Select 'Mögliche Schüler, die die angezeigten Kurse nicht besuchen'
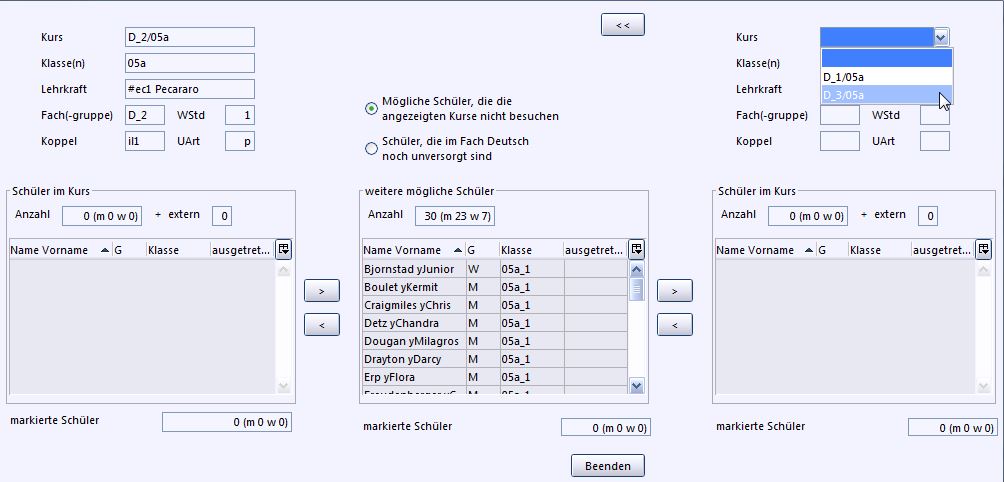The image size is (1004, 482). [x=371, y=109]
